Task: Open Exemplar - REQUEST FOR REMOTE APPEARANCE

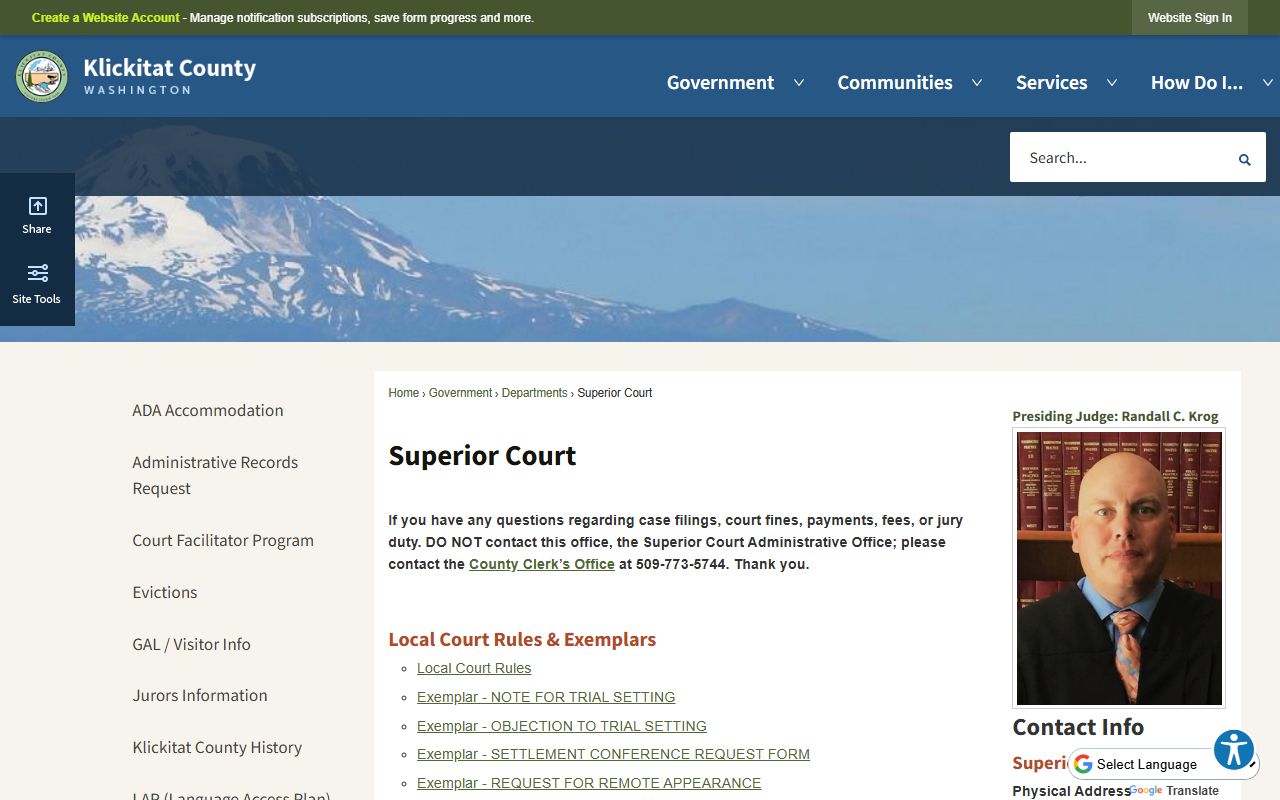Action: [589, 783]
